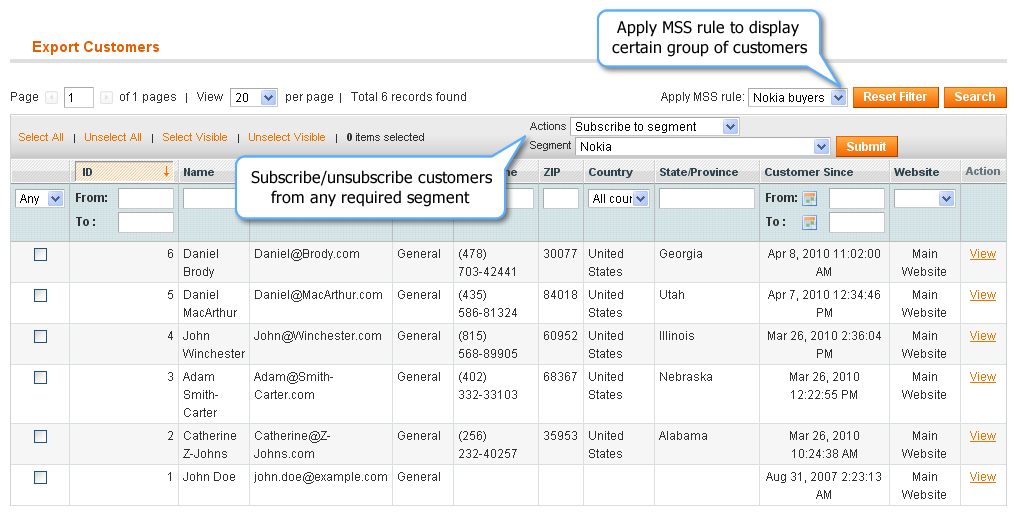Click the orange Submit button

tap(866, 146)
